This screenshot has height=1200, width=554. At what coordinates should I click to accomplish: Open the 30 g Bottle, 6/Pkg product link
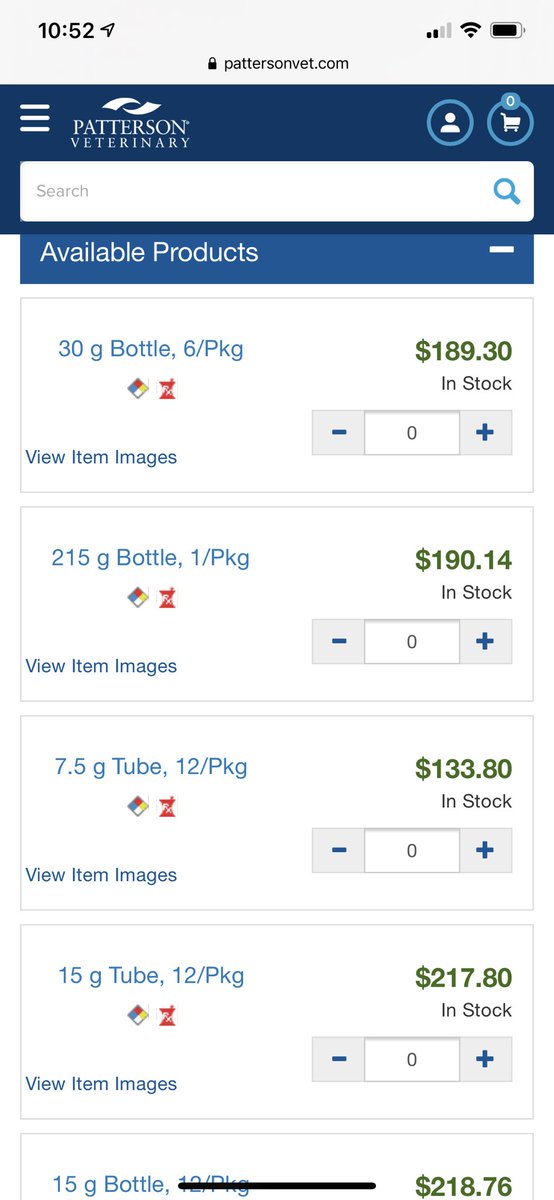(151, 349)
